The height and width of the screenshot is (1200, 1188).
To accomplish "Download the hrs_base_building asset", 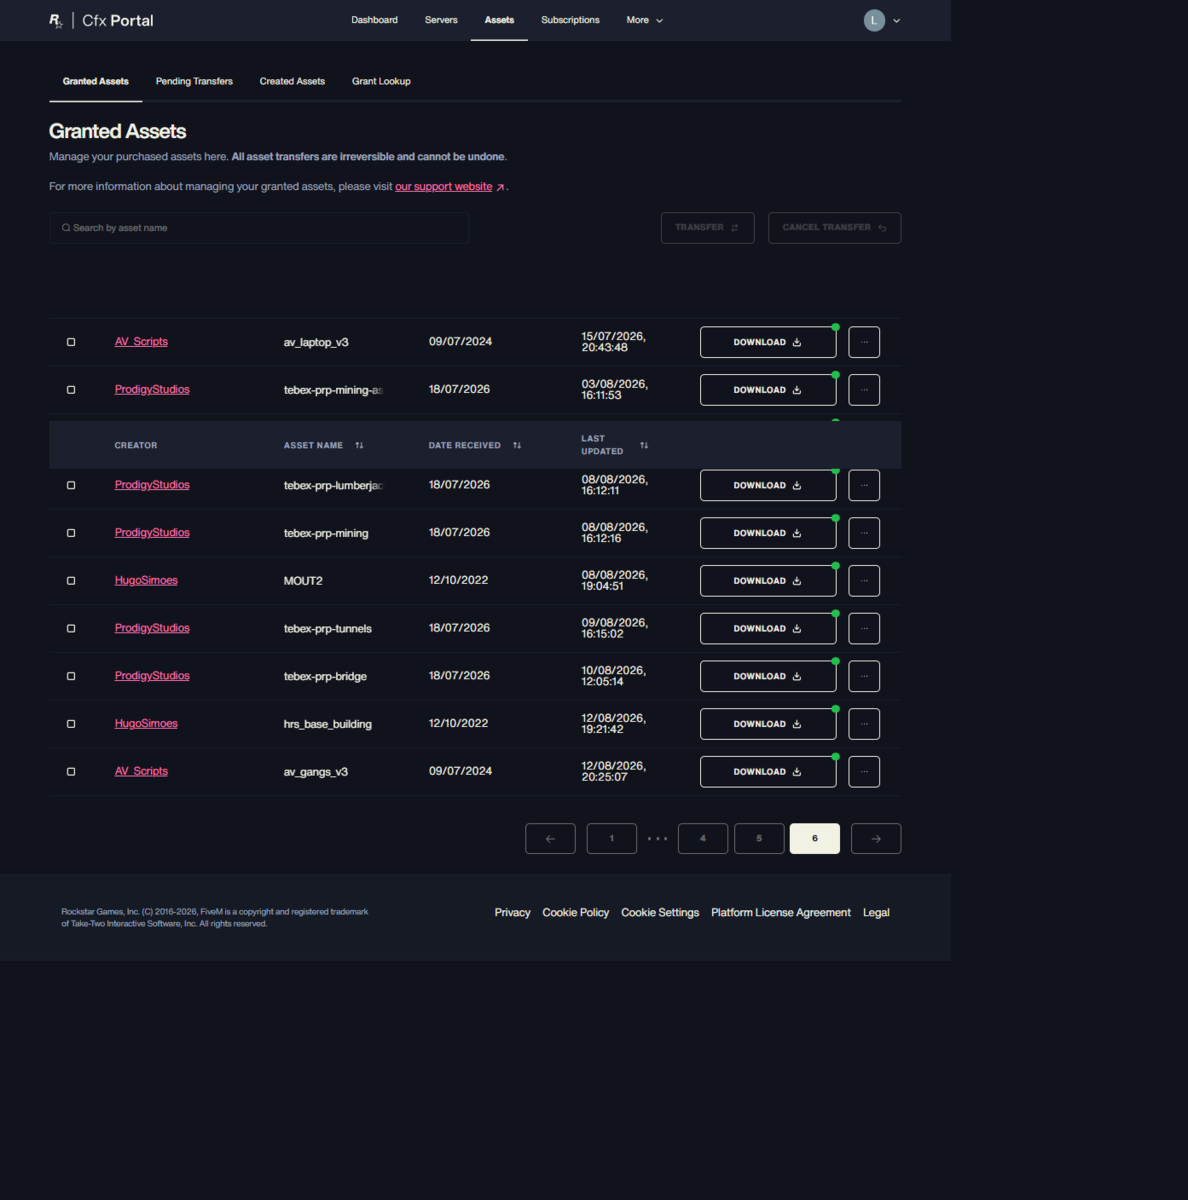I will point(768,724).
